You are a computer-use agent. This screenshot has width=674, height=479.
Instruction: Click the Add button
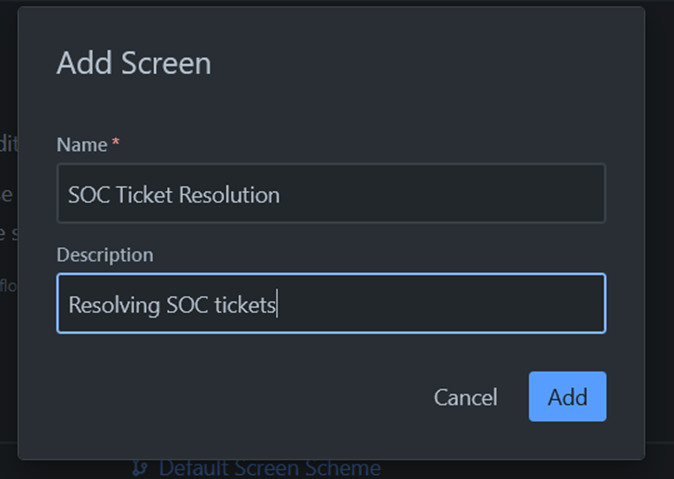(x=567, y=397)
